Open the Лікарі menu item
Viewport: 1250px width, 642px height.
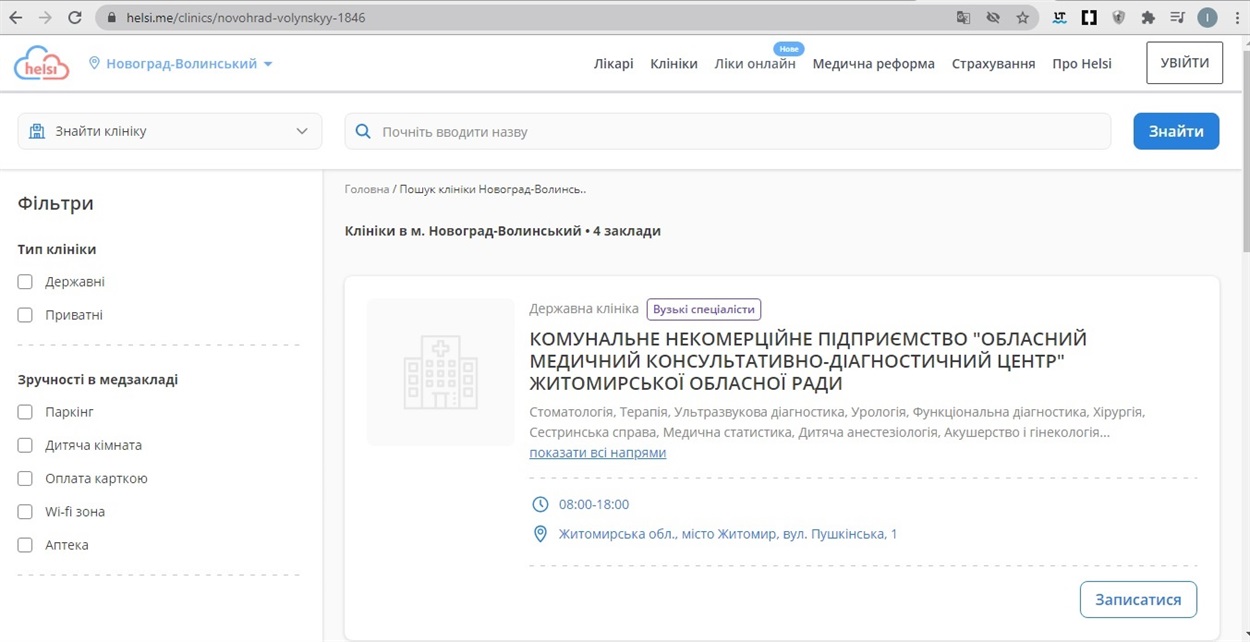613,64
